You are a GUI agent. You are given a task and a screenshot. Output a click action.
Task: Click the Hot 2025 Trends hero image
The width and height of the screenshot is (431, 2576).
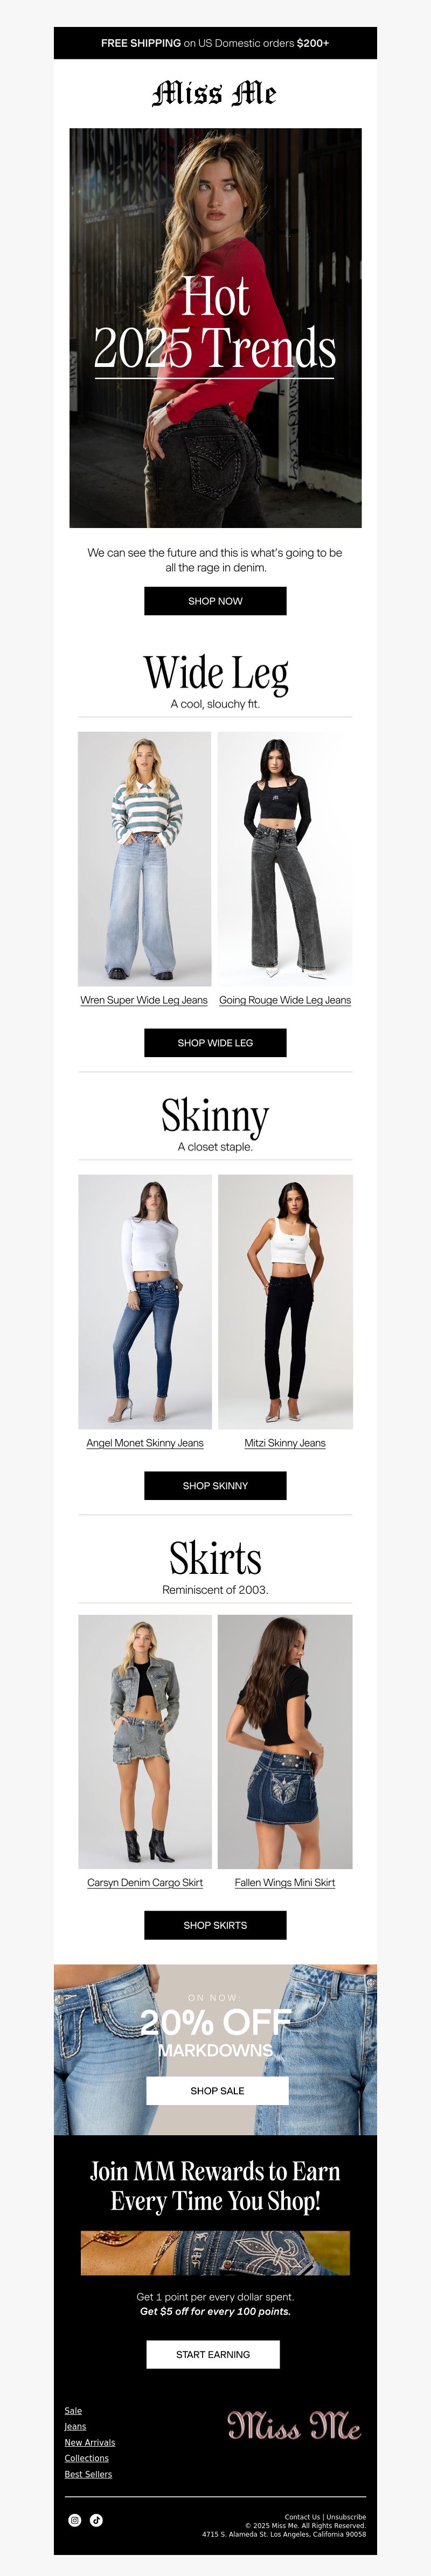click(x=215, y=328)
